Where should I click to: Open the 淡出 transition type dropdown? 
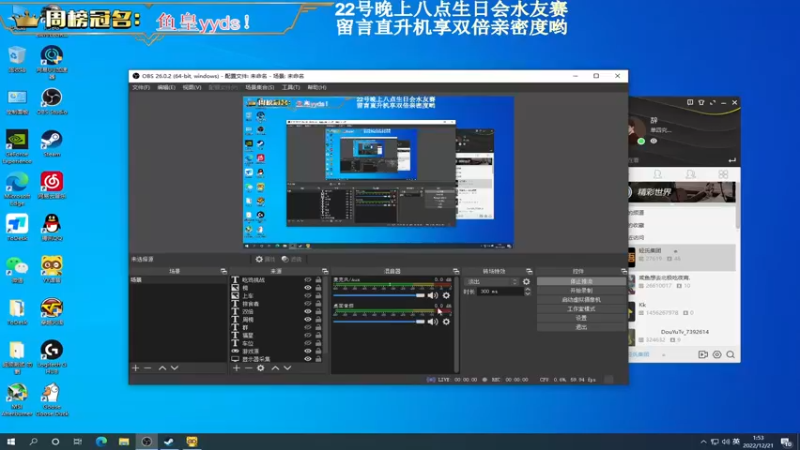(x=492, y=282)
